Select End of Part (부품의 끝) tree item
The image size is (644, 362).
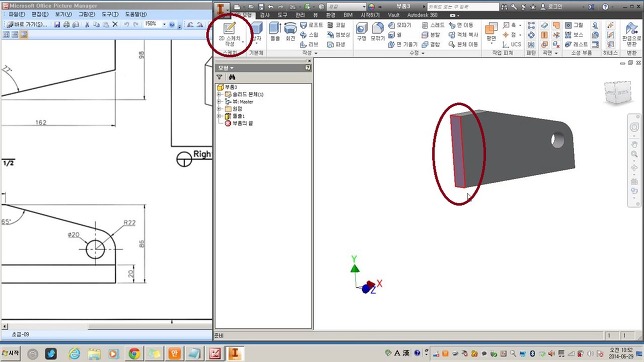pyautogui.click(x=239, y=123)
